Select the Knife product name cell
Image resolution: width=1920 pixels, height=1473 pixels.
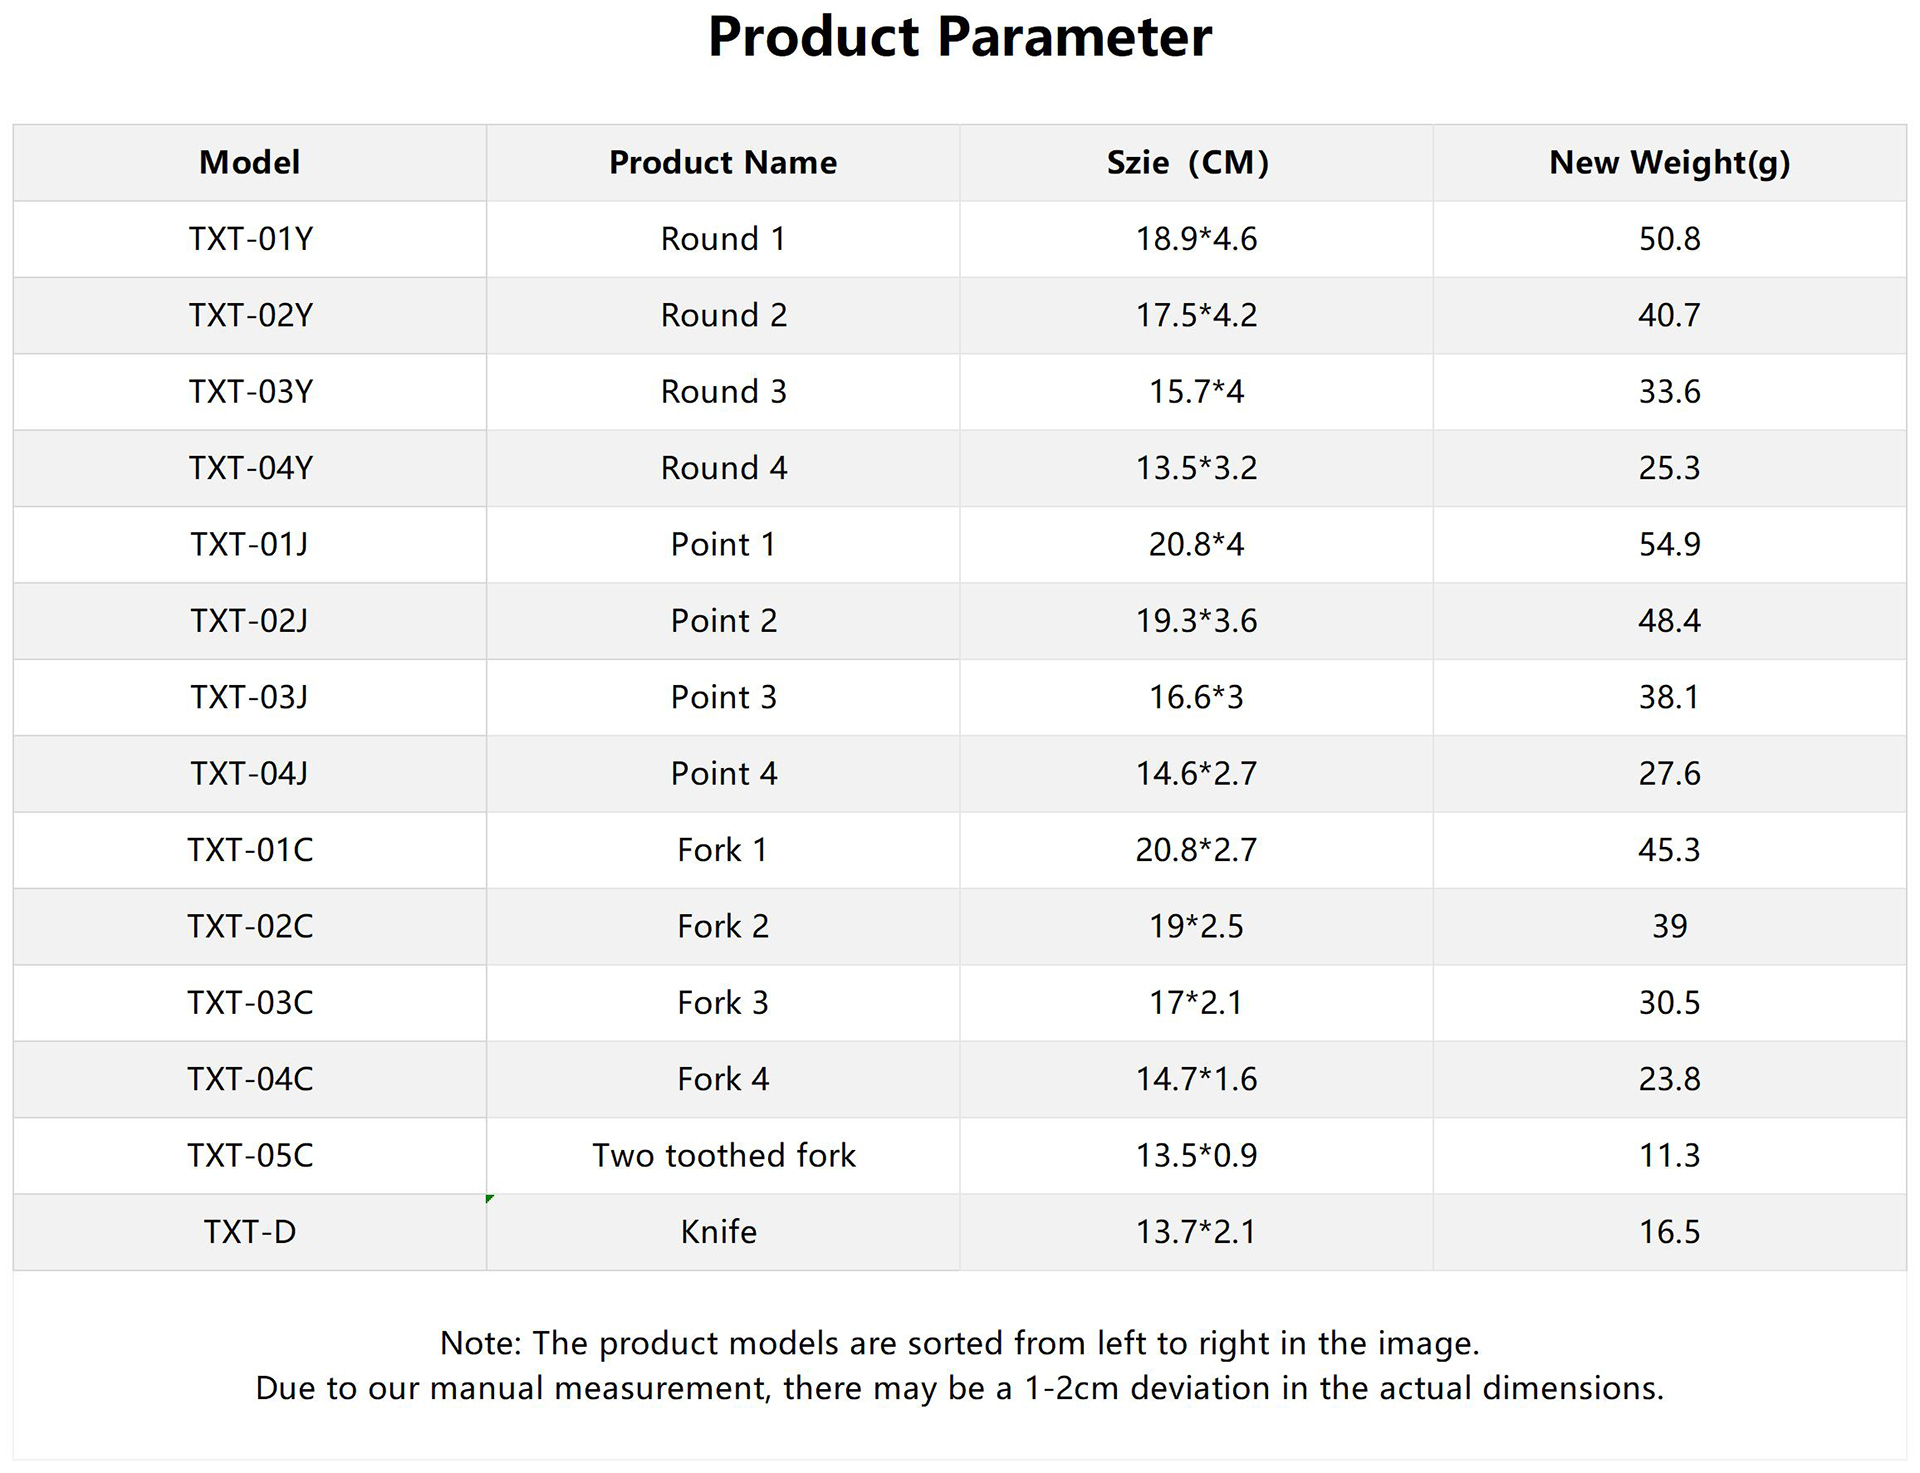tap(719, 1232)
